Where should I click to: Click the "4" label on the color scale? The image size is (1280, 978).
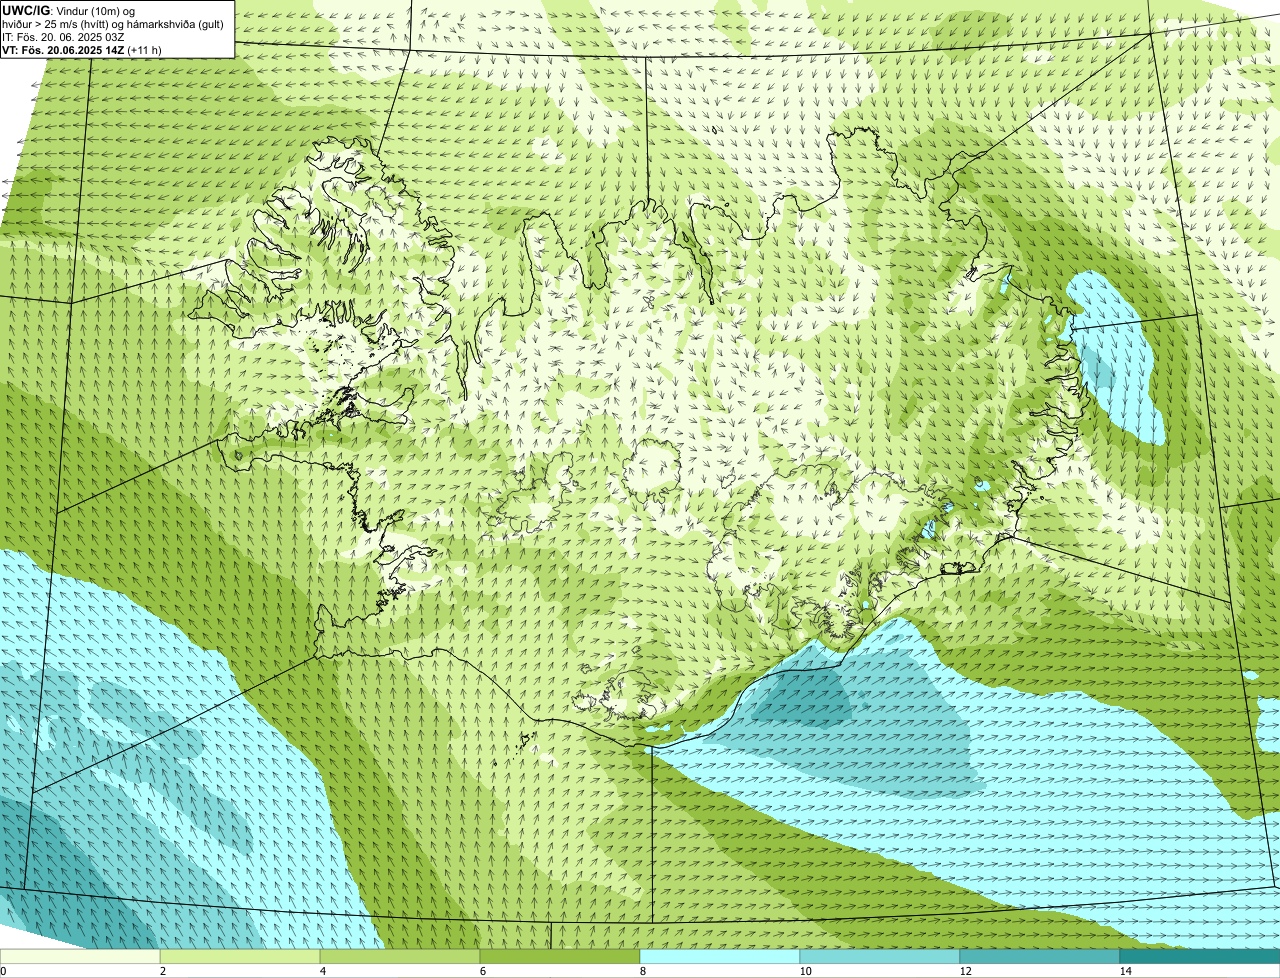322,971
